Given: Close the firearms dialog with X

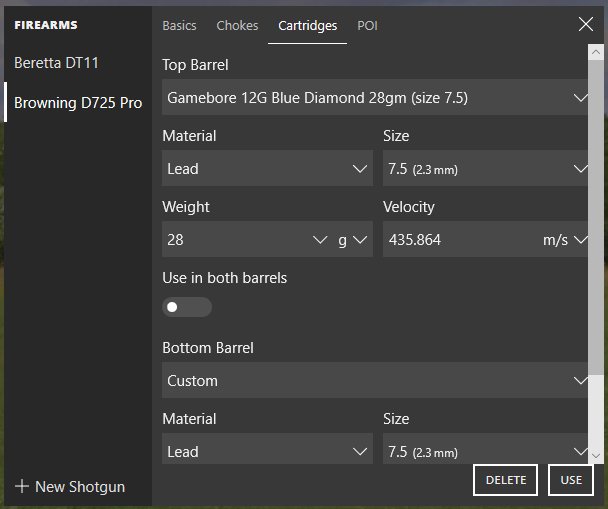Looking at the screenshot, I should pyautogui.click(x=586, y=25).
